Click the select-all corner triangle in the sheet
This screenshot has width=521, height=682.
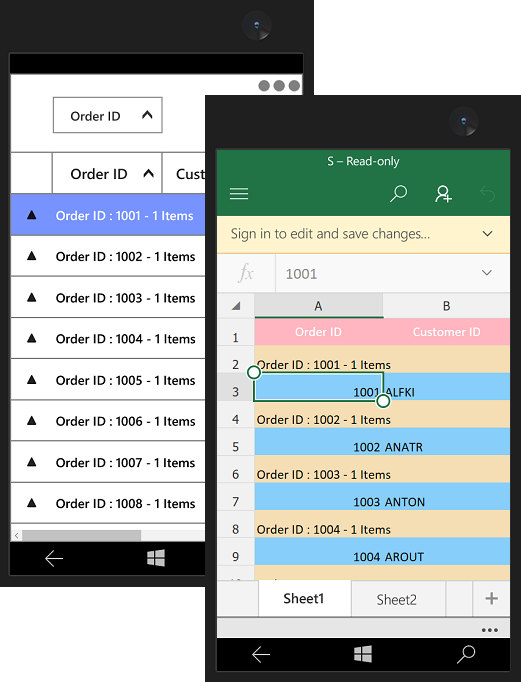click(236, 306)
